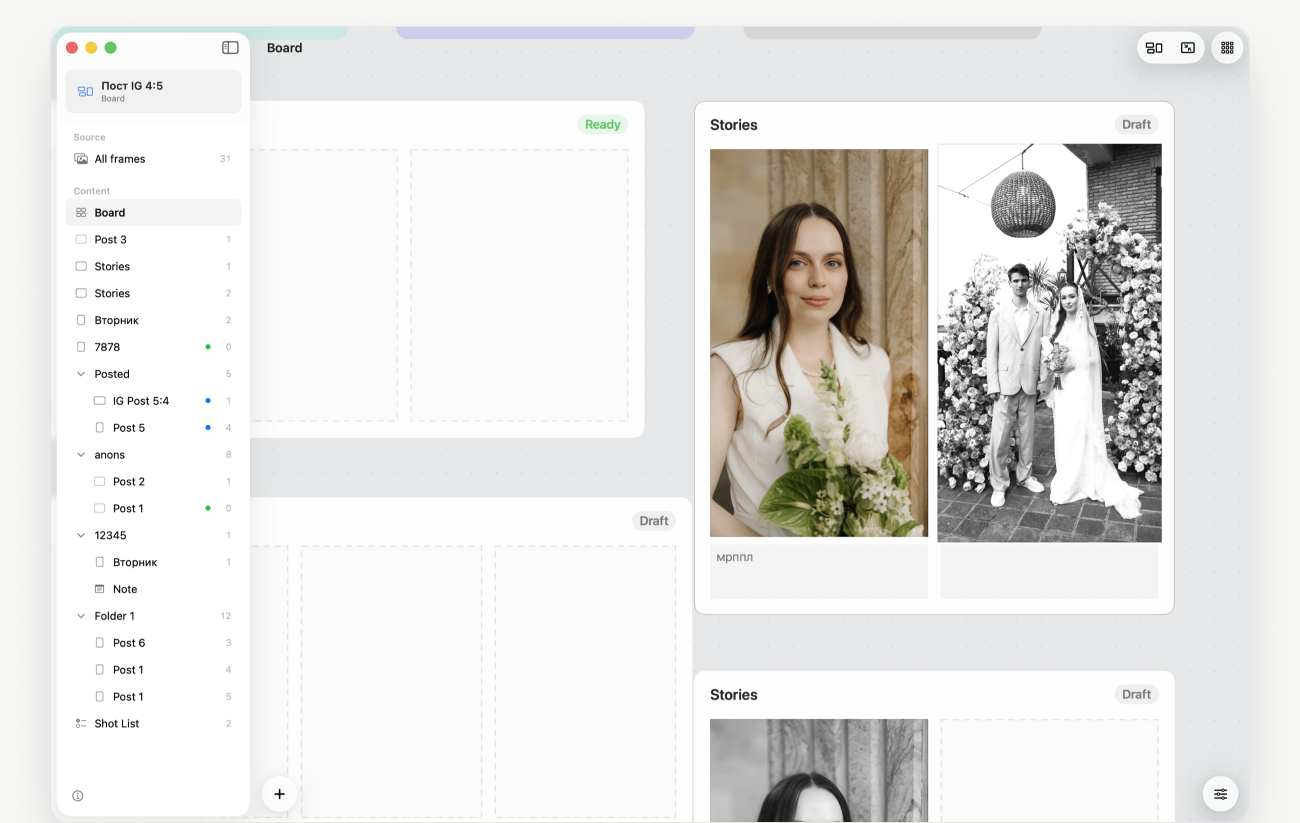1300x823 pixels.
Task: Select black-and-white portrait in bottom Stories card
Action: click(x=819, y=770)
